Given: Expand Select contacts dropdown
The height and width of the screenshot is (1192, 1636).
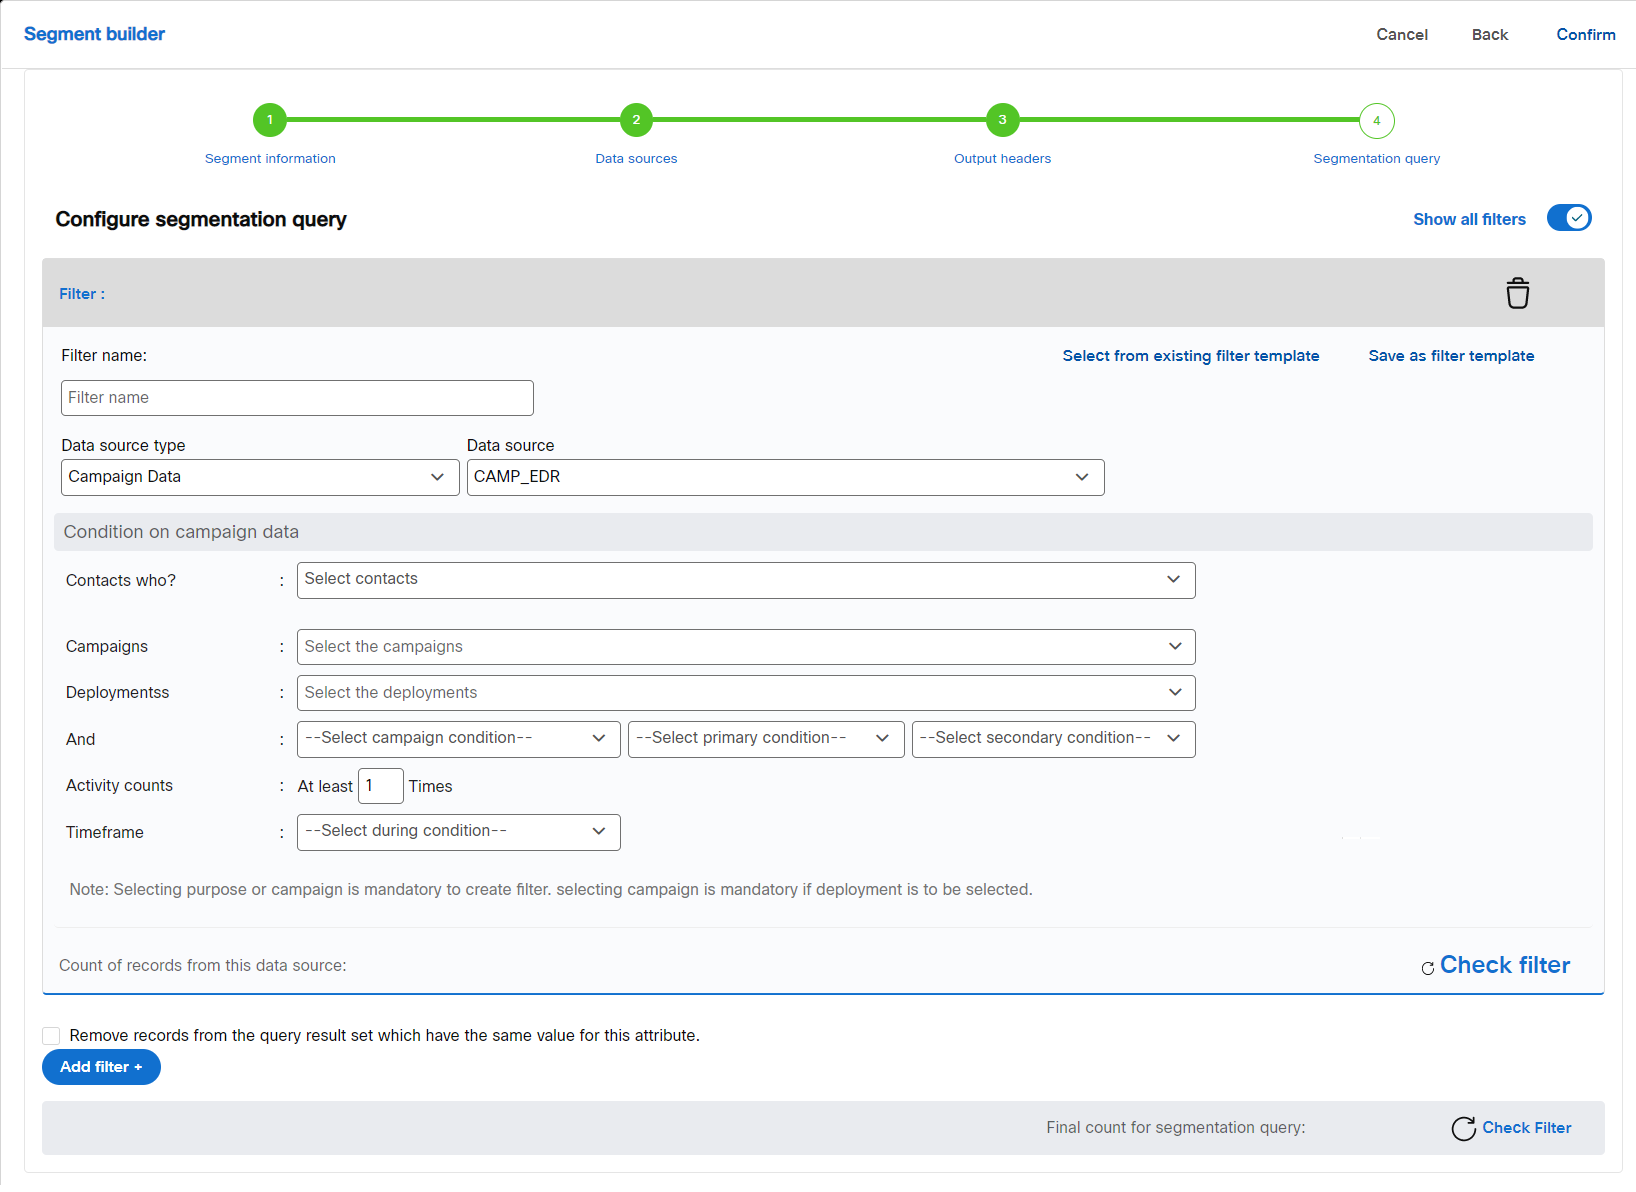Looking at the screenshot, I should tap(746, 580).
